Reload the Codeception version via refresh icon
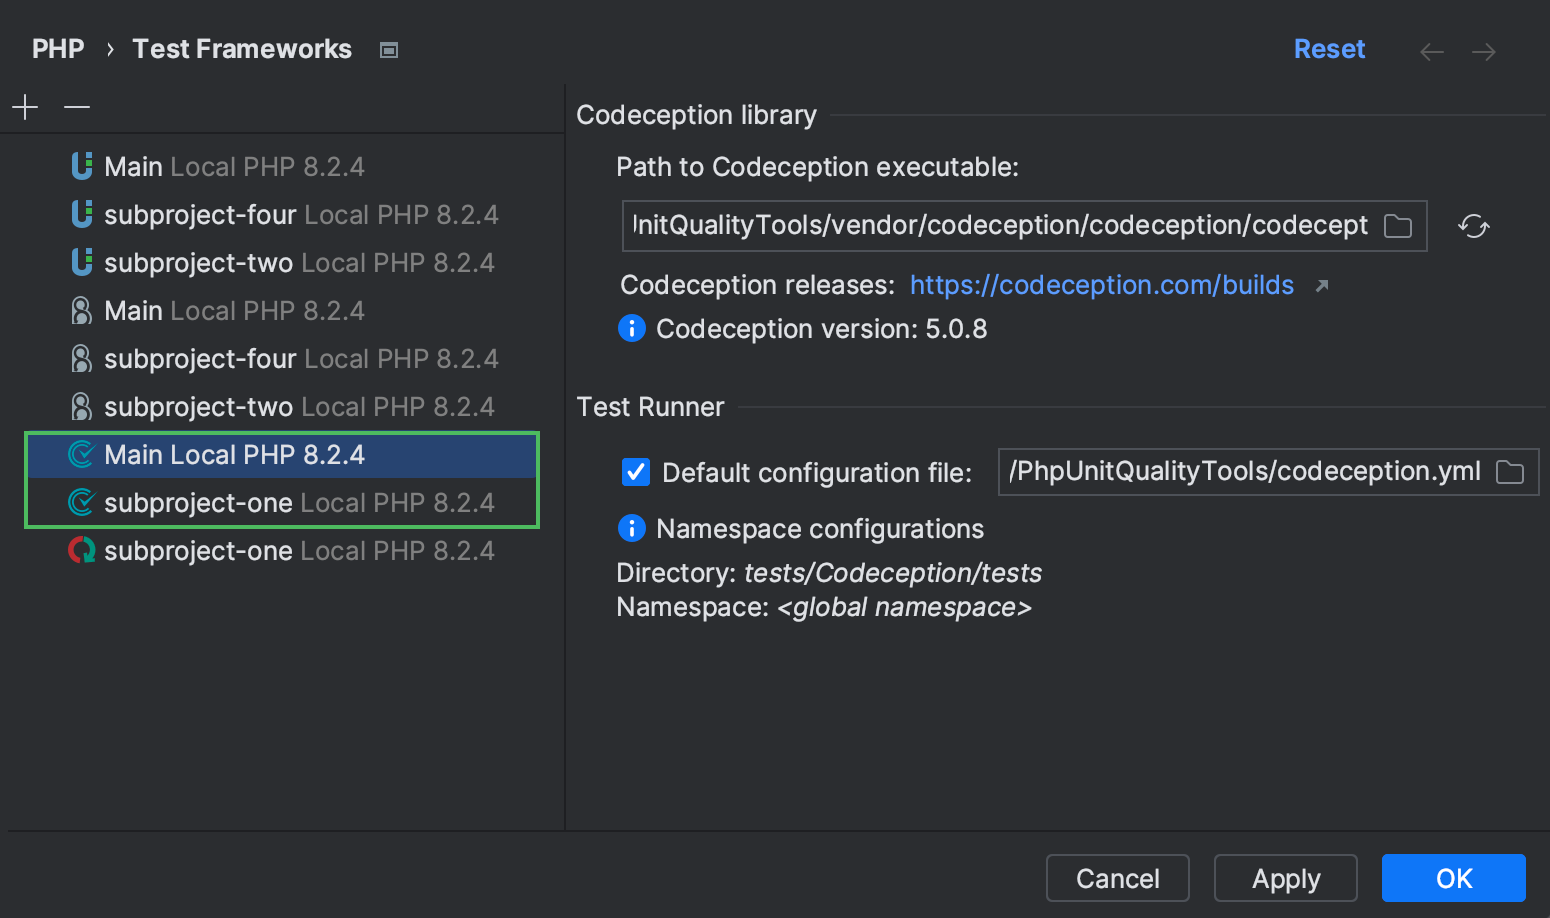This screenshot has width=1550, height=918. pos(1473,226)
